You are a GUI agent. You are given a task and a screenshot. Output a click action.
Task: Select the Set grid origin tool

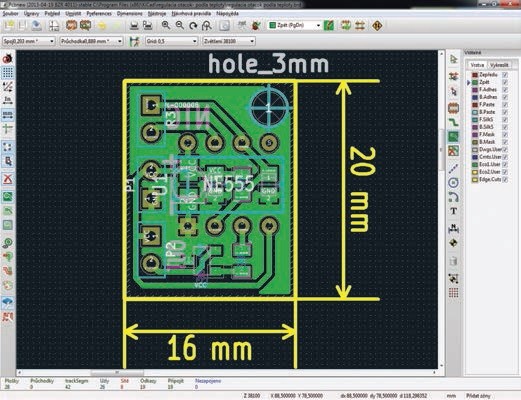point(453,293)
